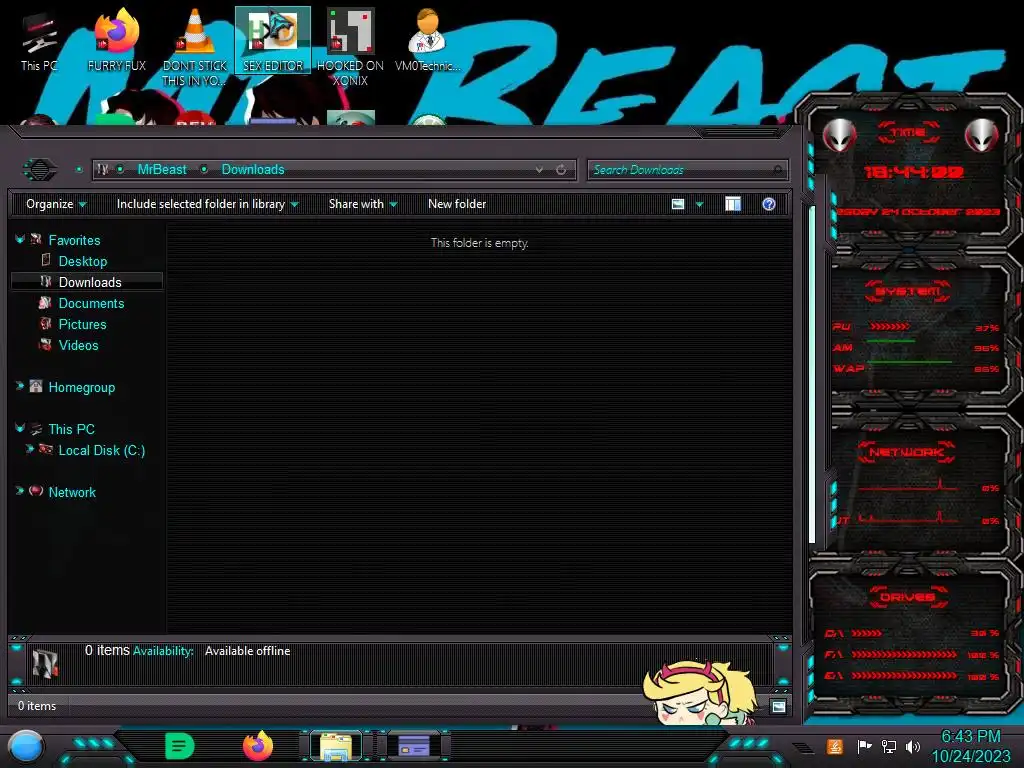Open Documents in navigation pane
The image size is (1024, 768).
click(91, 303)
